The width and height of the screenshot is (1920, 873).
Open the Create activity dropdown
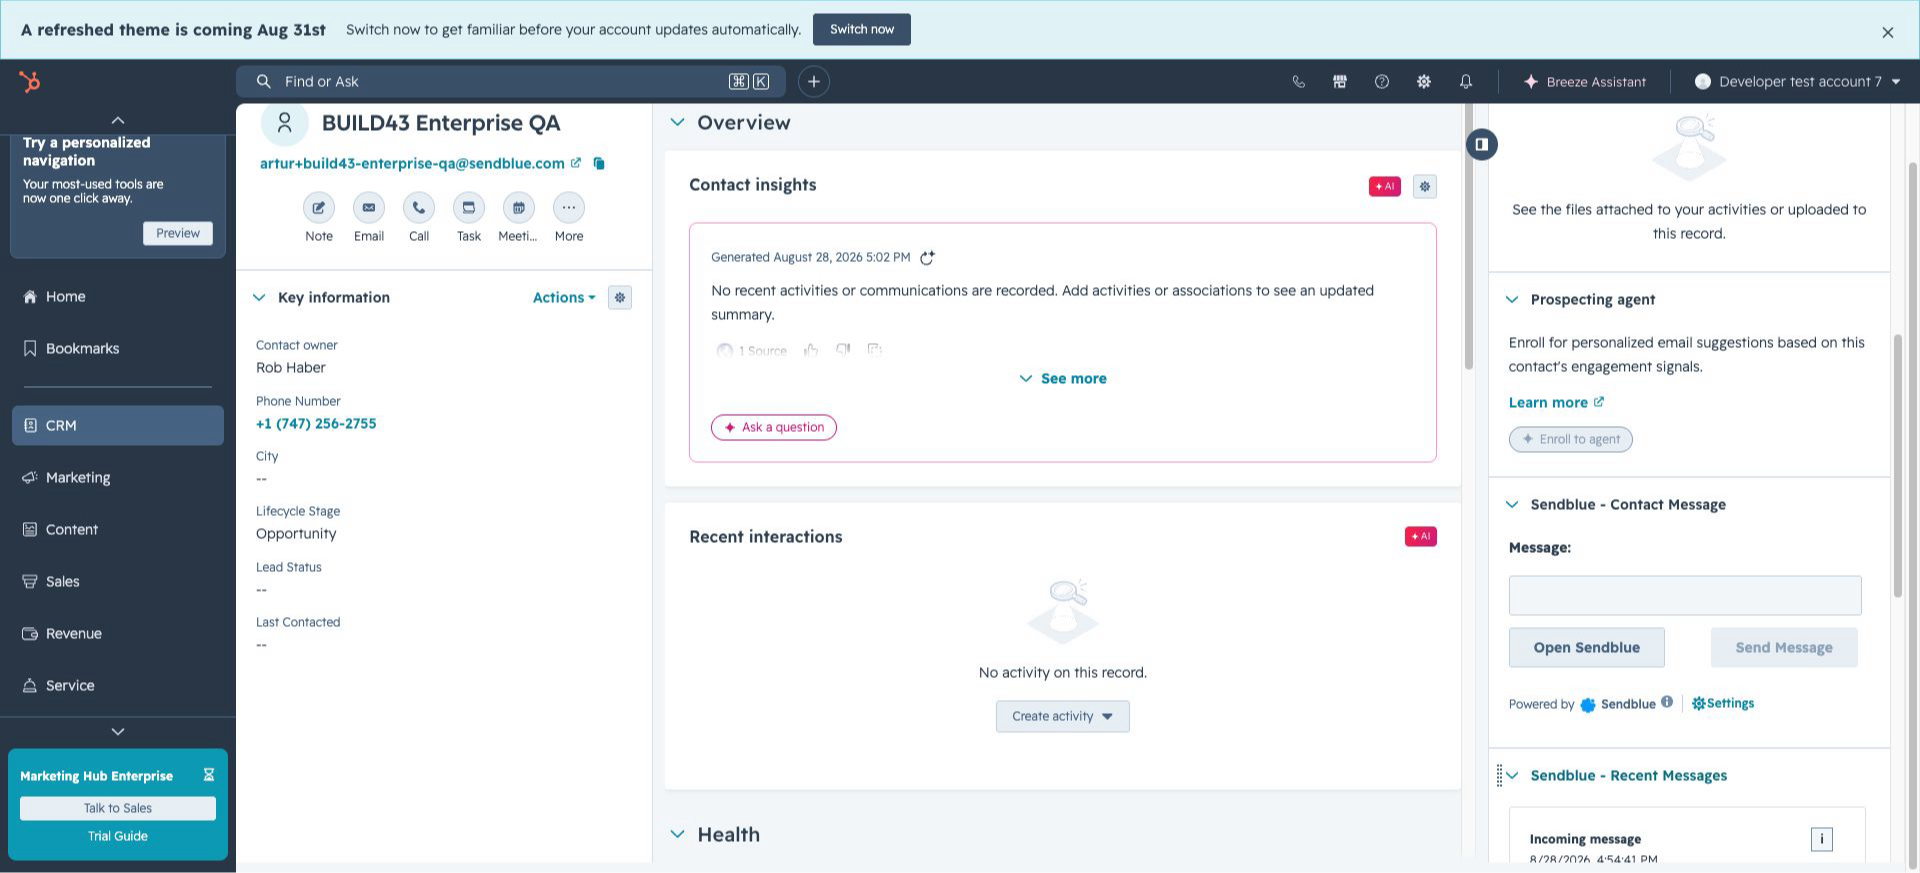(x=1063, y=717)
